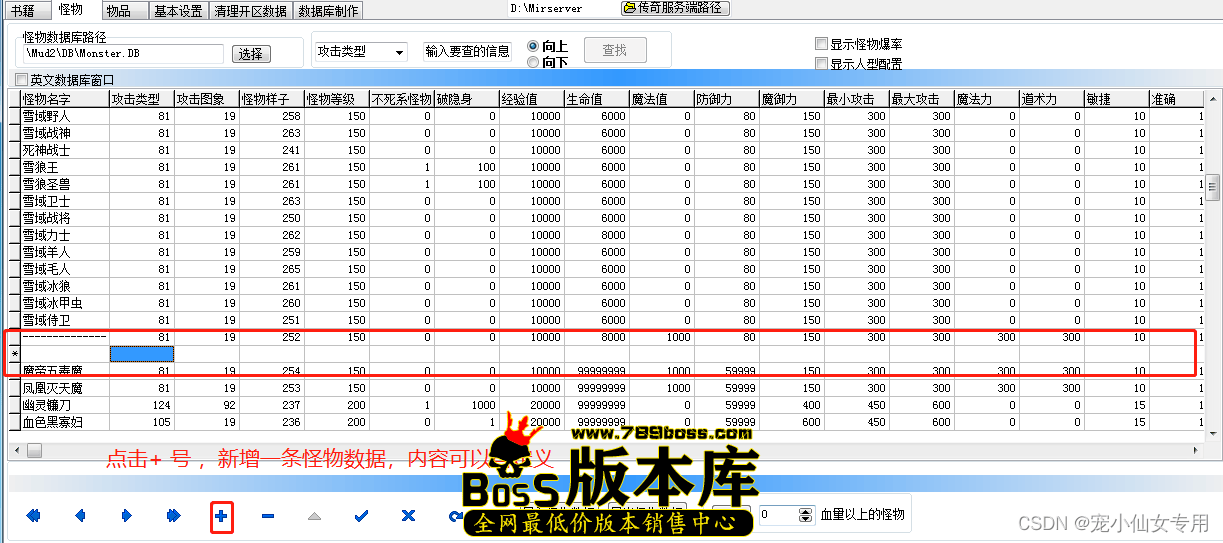1223x543 pixels.
Task: Click the plus icon to add record
Action: (221, 516)
